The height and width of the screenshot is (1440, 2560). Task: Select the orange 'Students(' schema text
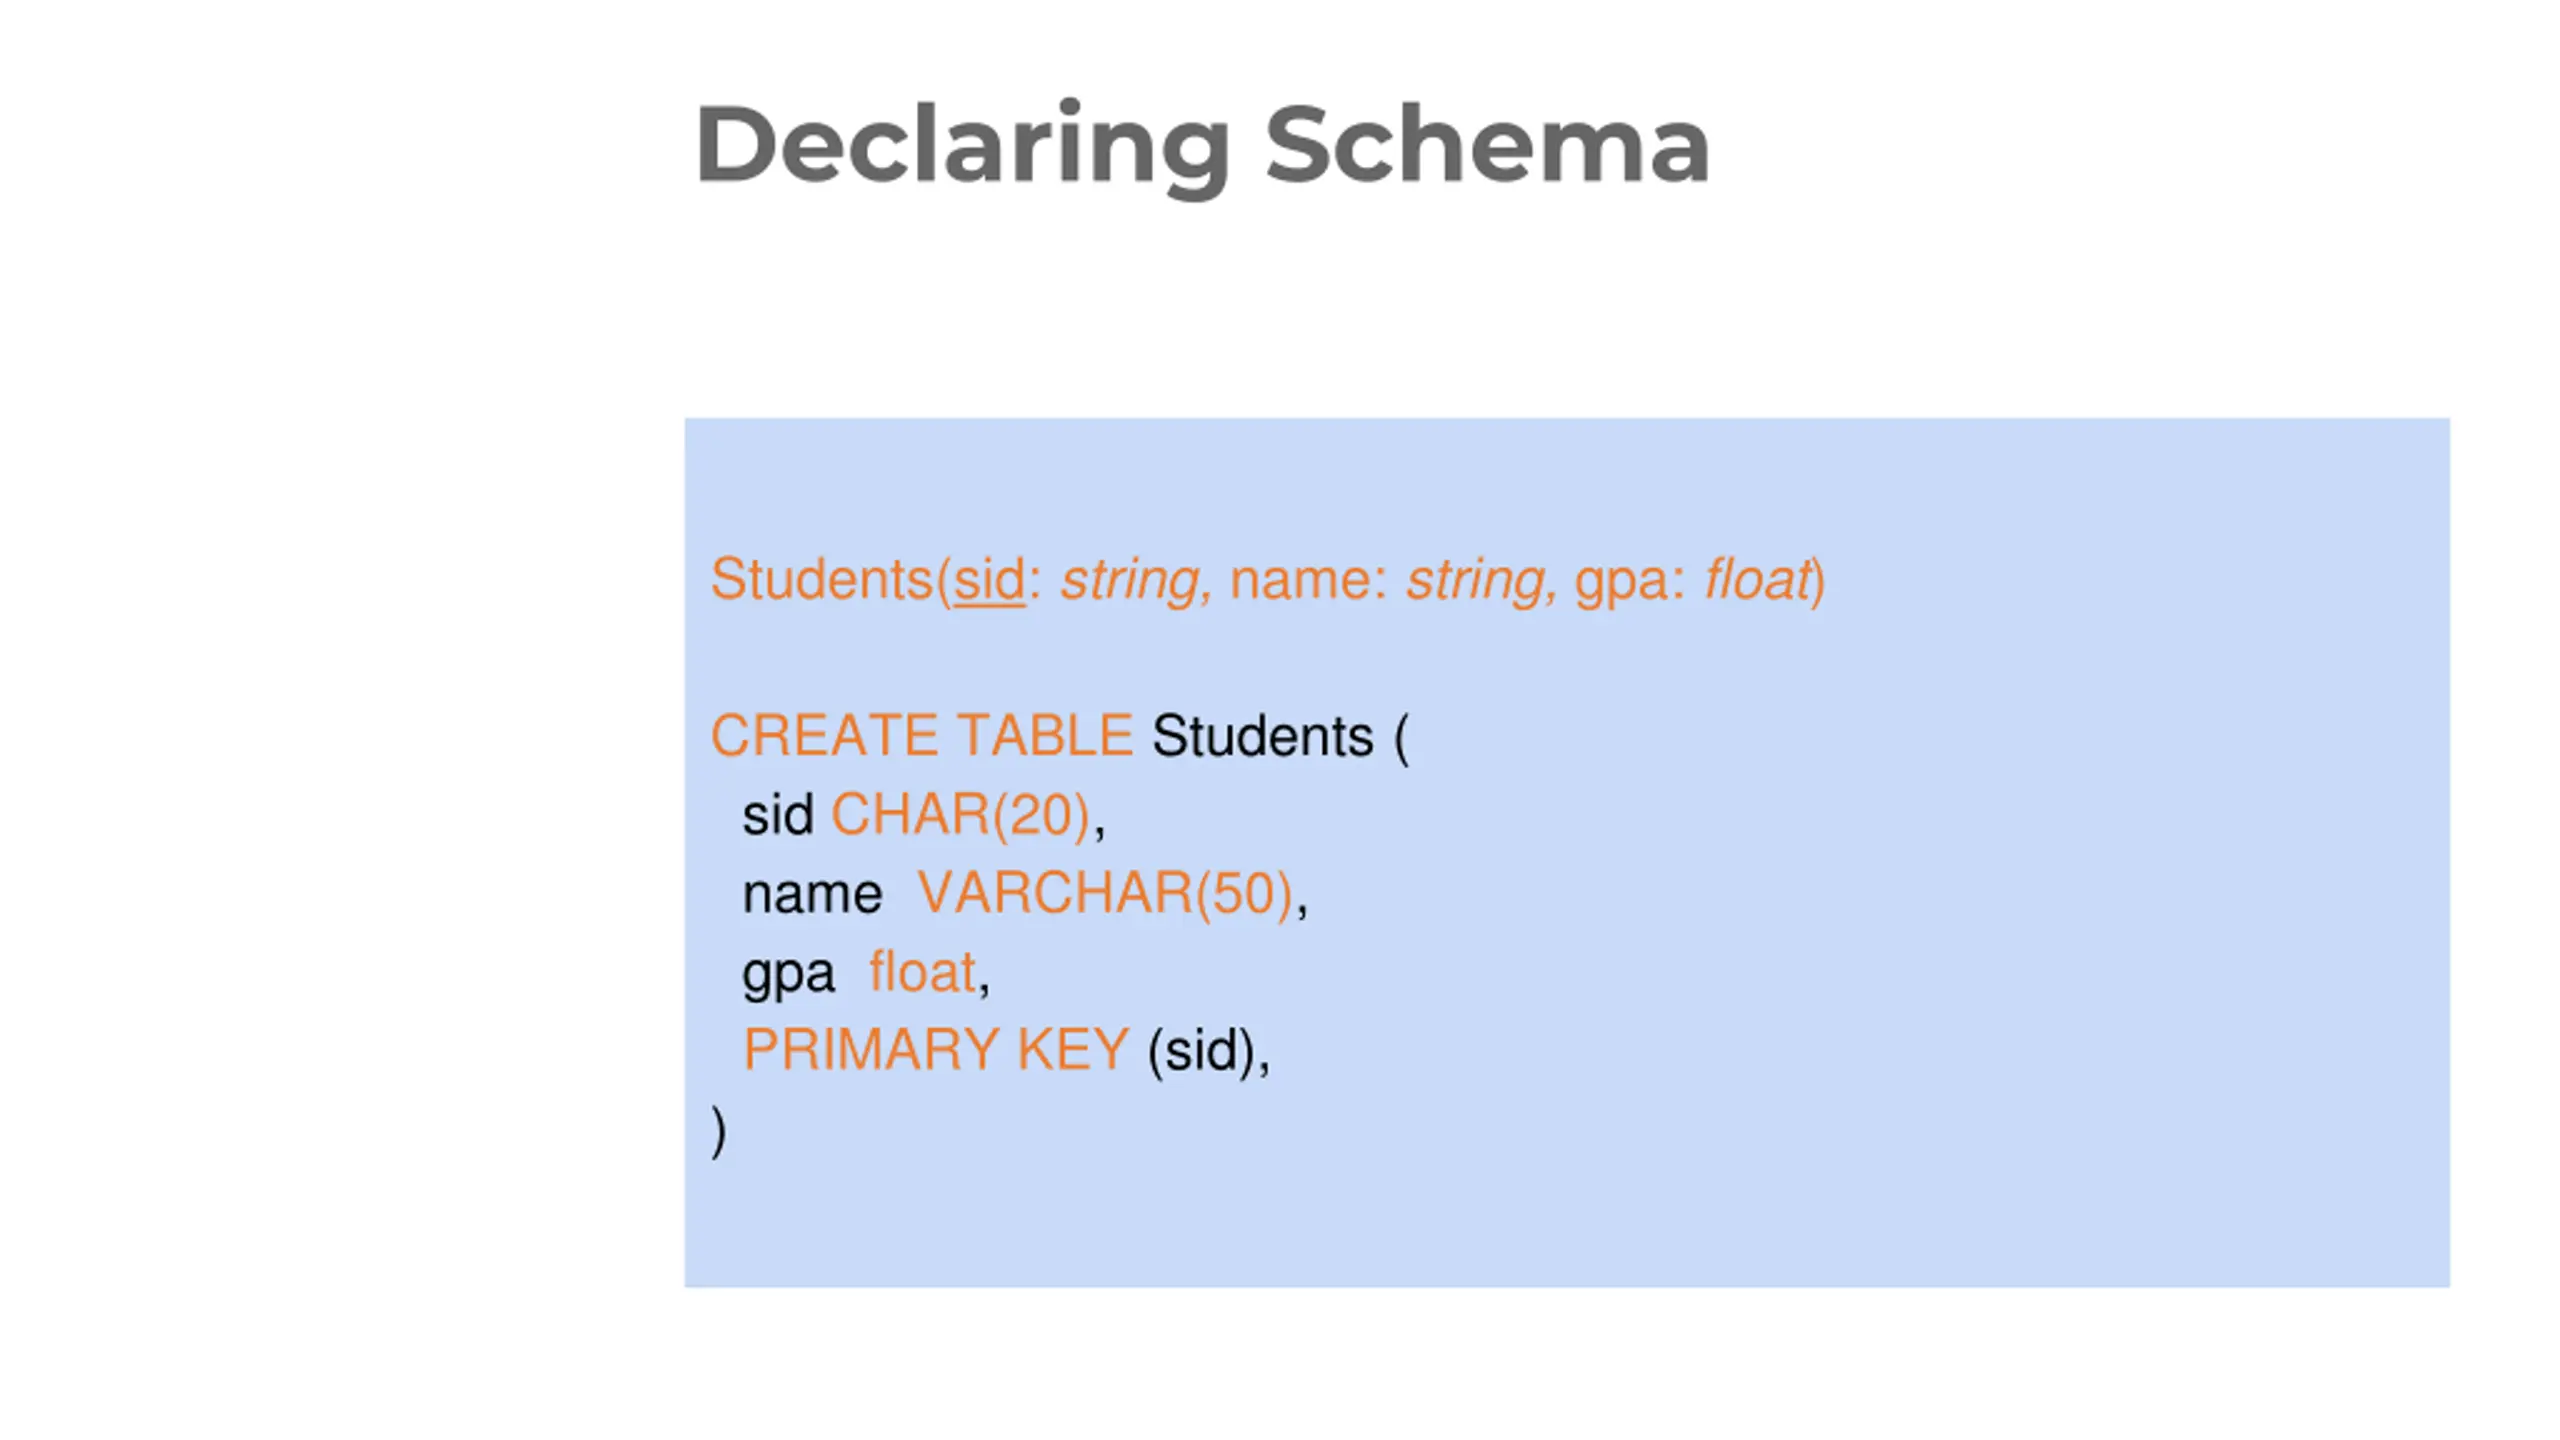pyautogui.click(x=830, y=580)
